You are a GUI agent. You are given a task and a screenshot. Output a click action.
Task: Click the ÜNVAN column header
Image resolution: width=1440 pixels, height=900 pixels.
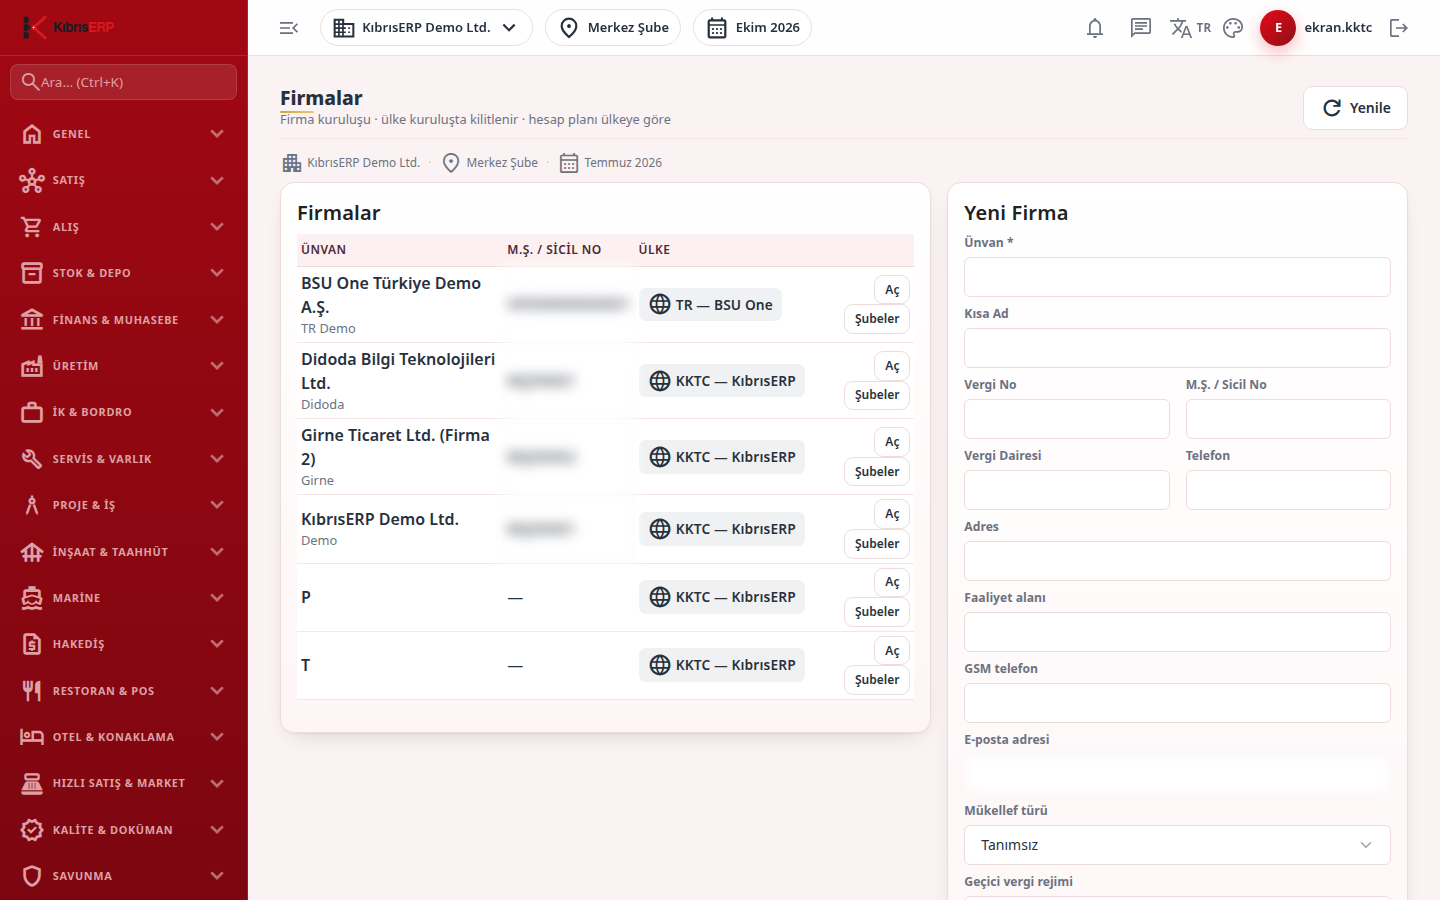pos(324,250)
